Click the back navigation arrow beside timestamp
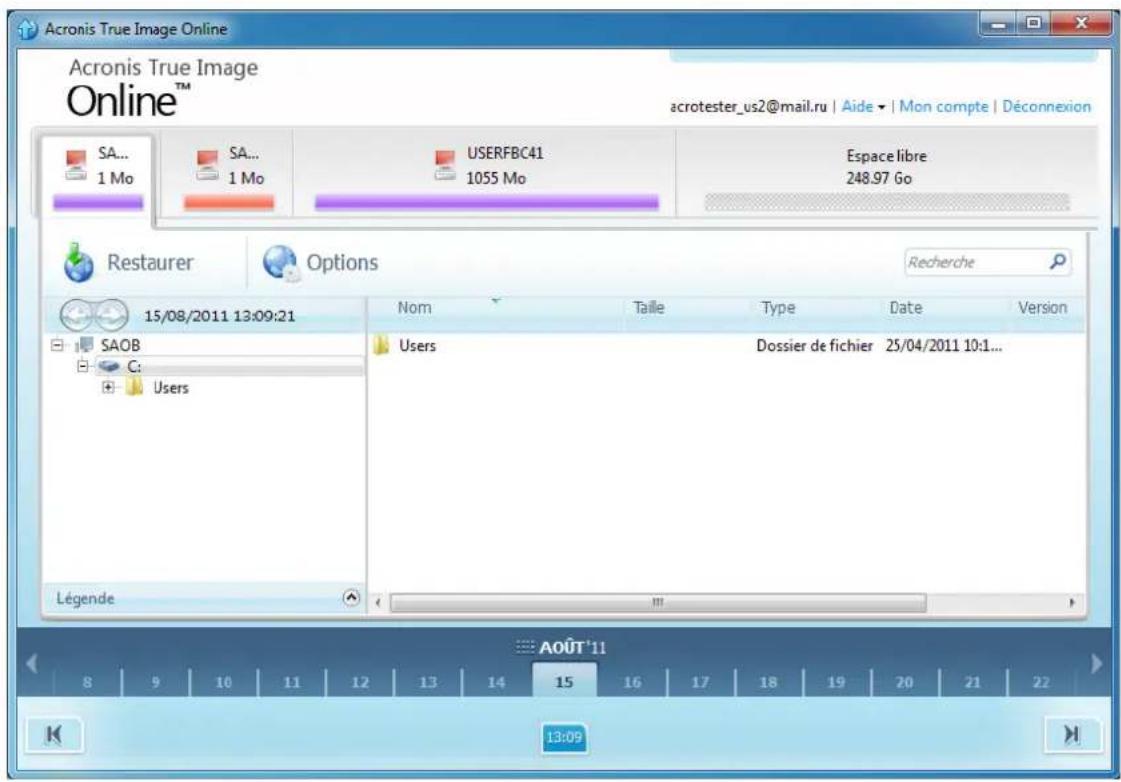The width and height of the screenshot is (1121, 782). [x=76, y=315]
